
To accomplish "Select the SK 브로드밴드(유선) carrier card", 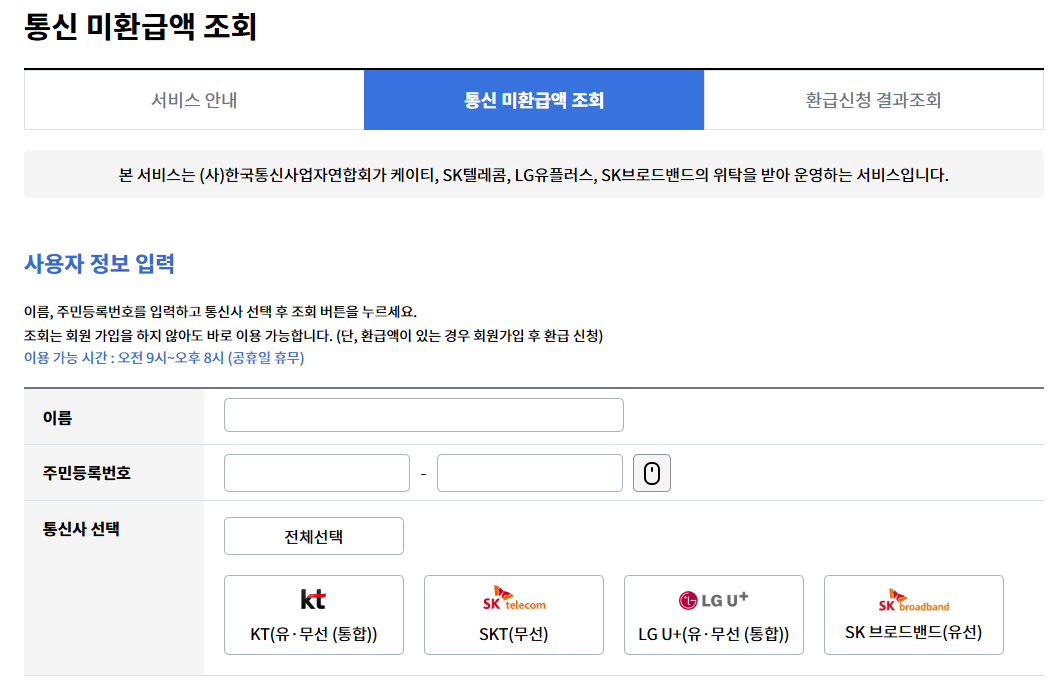I will (x=913, y=614).
